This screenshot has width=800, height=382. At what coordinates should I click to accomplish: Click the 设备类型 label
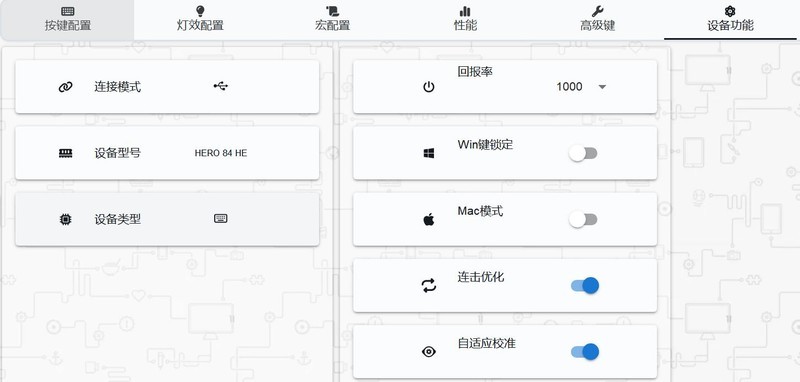coord(117,219)
